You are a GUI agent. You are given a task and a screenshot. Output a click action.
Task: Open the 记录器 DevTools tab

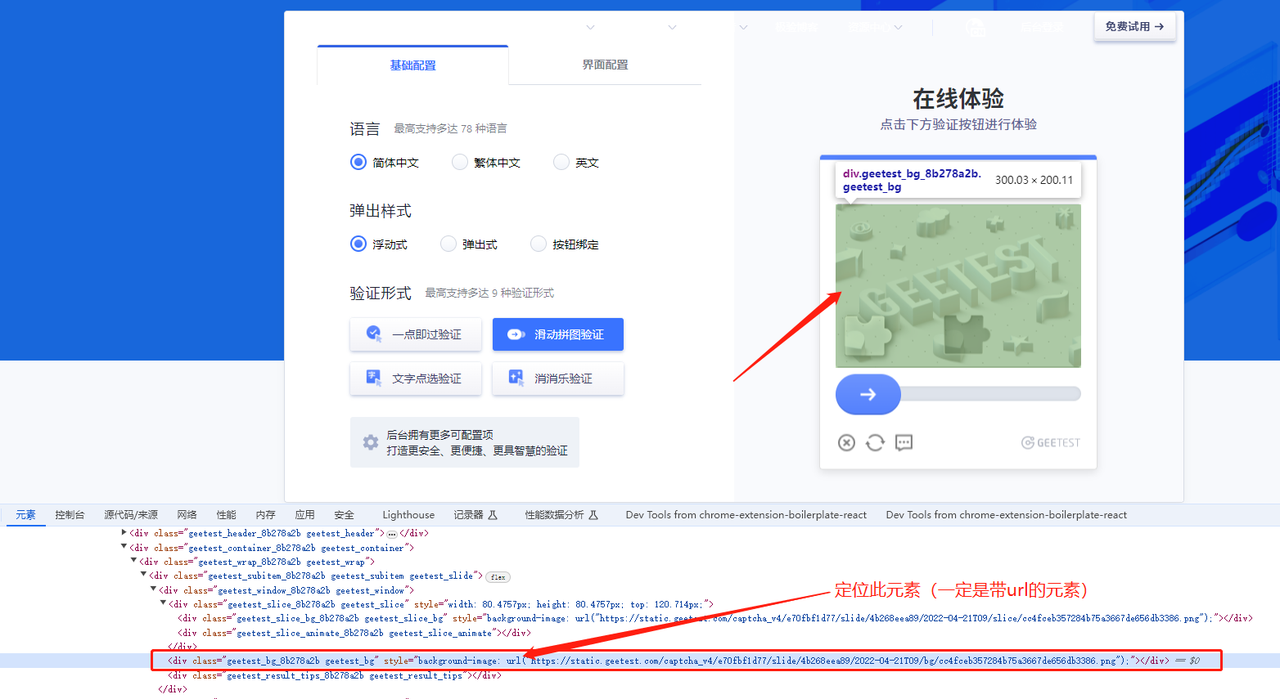[x=475, y=515]
